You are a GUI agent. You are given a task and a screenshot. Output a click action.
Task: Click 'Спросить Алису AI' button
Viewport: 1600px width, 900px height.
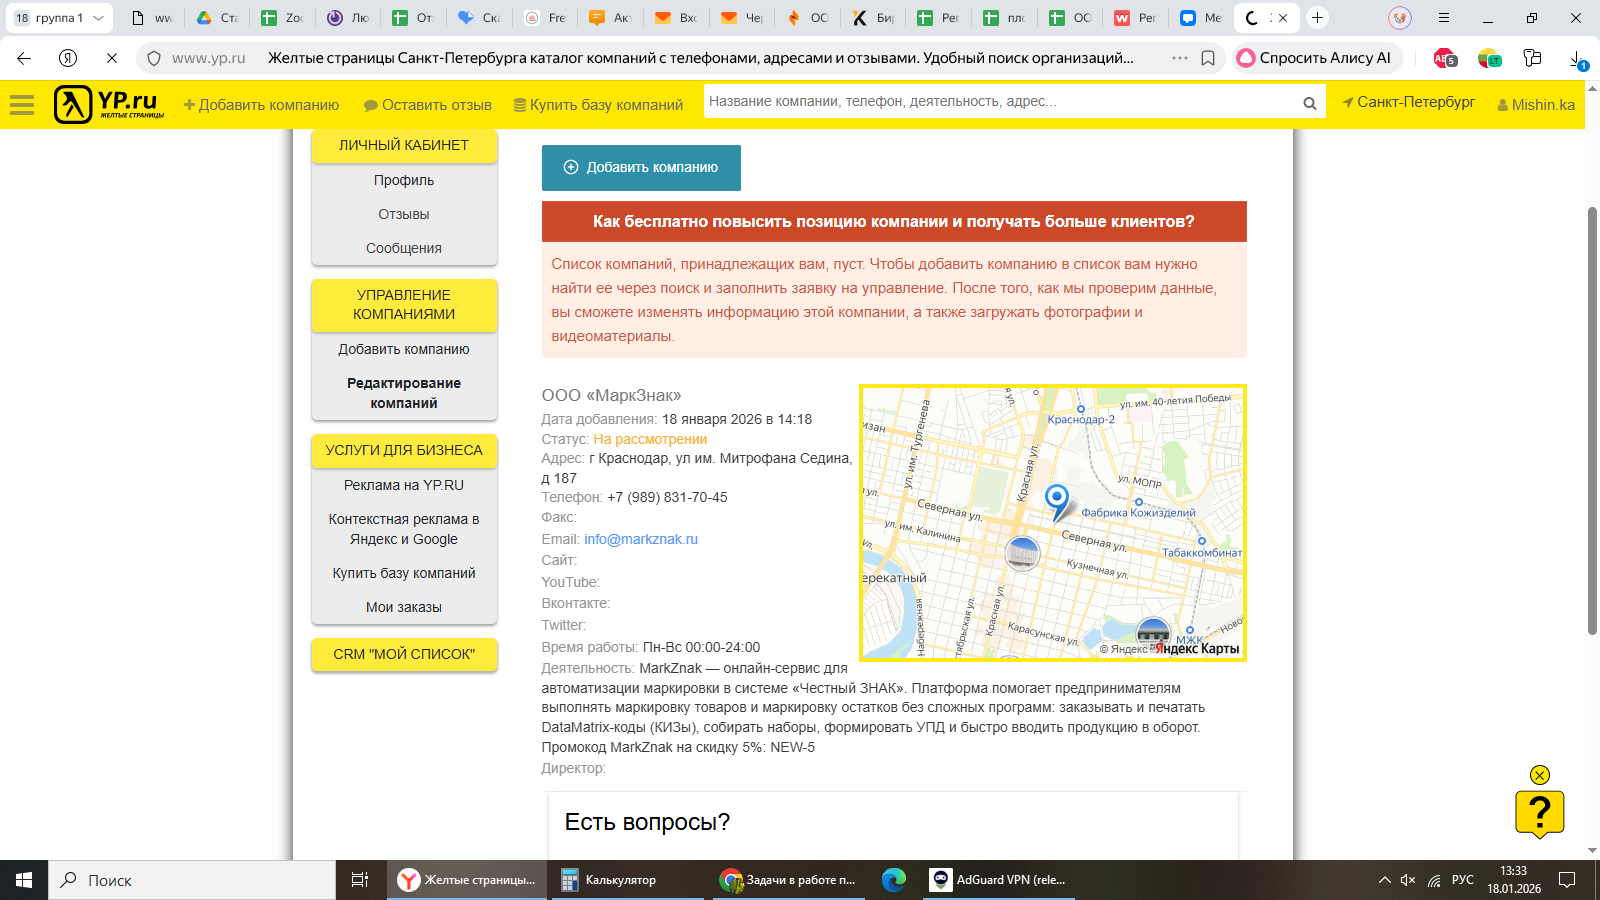[1316, 58]
